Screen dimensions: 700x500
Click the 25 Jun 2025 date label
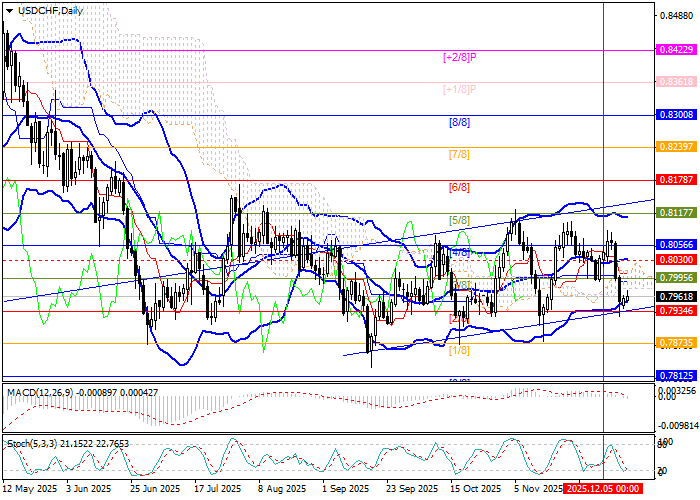pos(155,489)
